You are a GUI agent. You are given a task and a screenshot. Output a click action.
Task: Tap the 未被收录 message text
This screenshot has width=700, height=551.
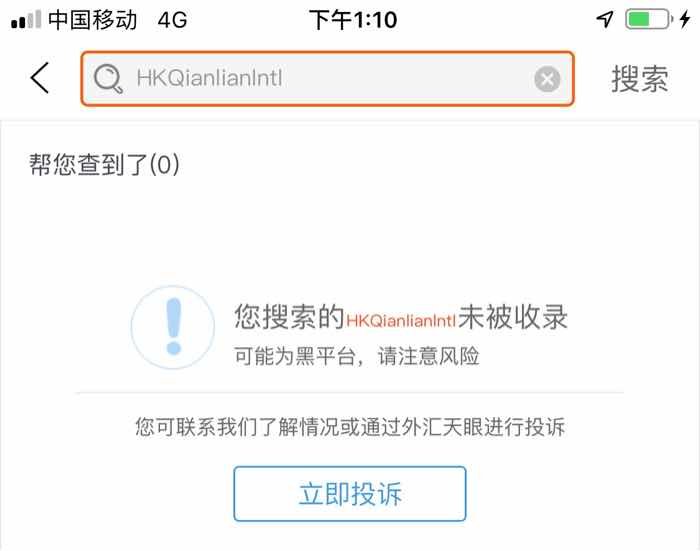click(512, 317)
